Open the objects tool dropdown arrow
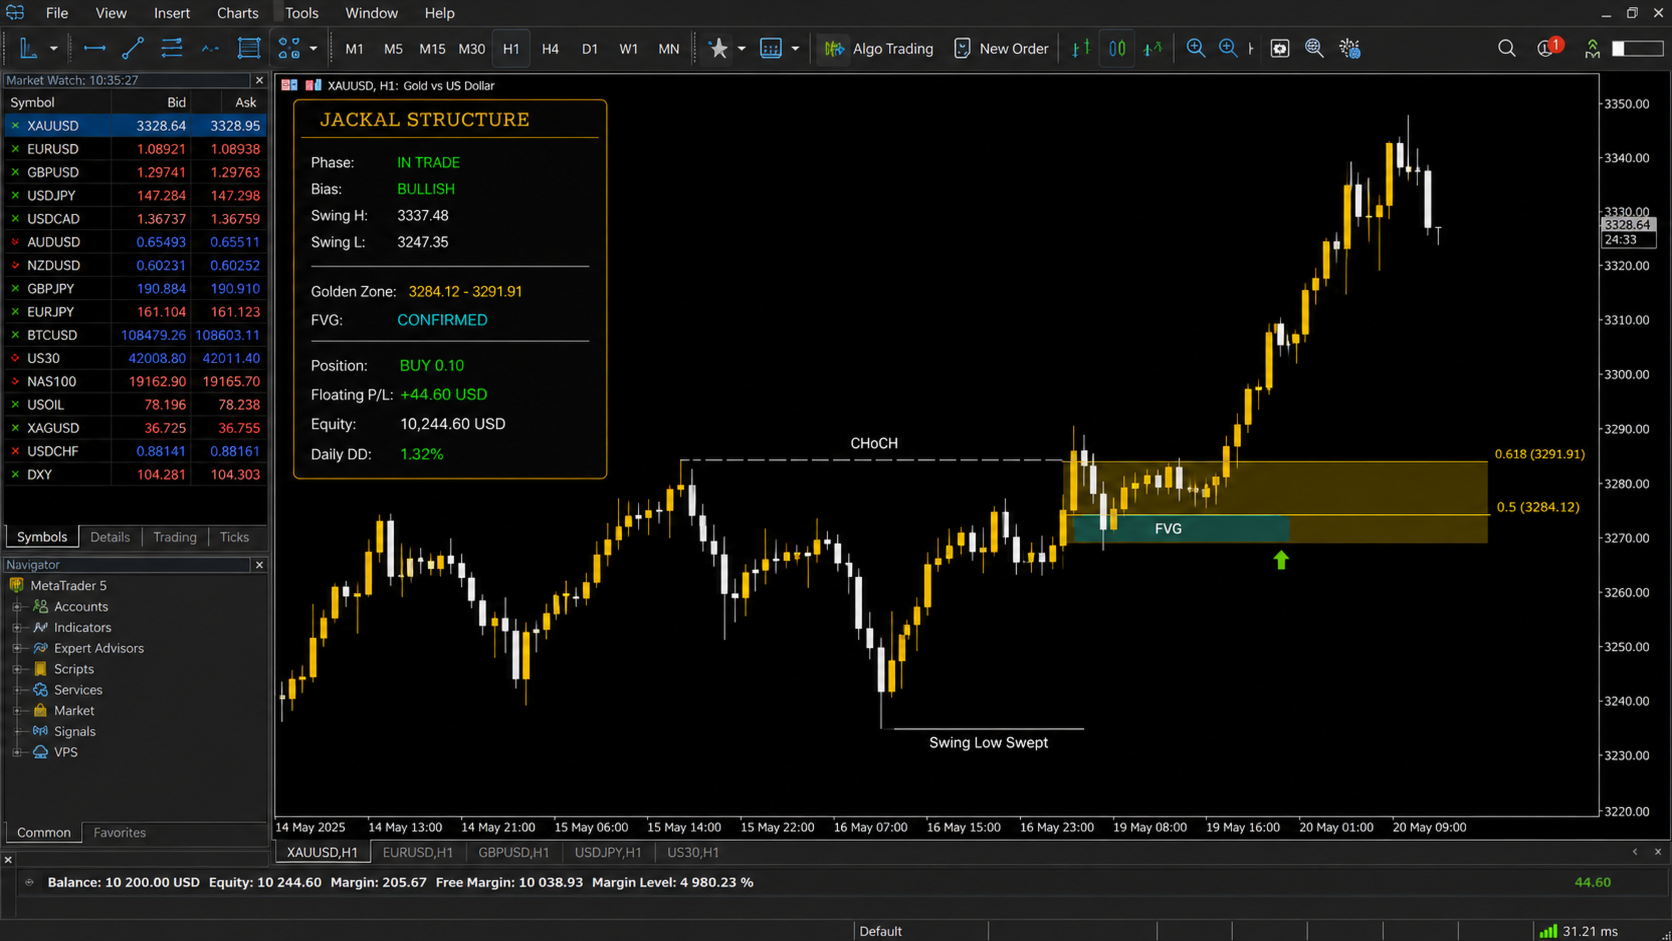This screenshot has width=1672, height=941. tap(313, 48)
